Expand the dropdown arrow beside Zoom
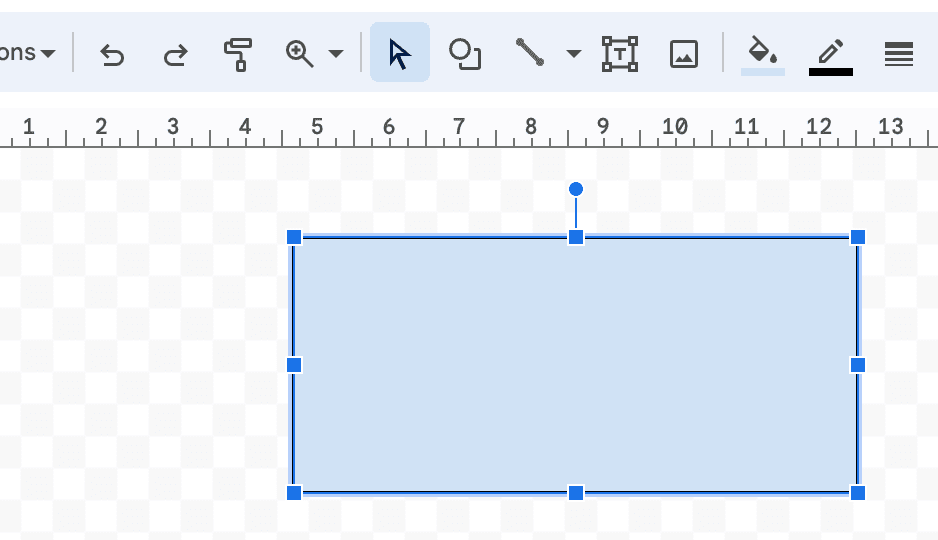Image resolution: width=938 pixels, height=540 pixels. click(x=336, y=54)
